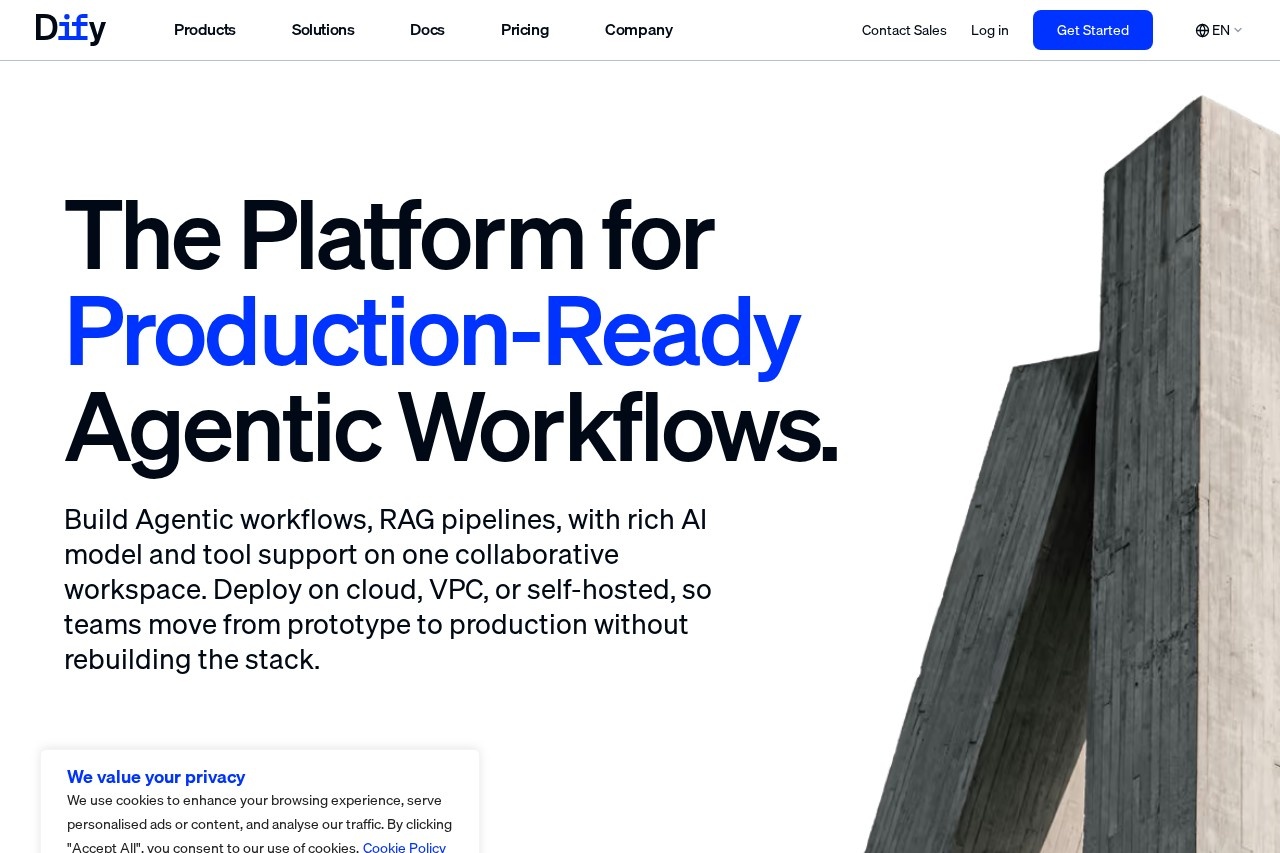This screenshot has height=853, width=1280.
Task: Open the Cookie Policy link
Action: (x=404, y=847)
